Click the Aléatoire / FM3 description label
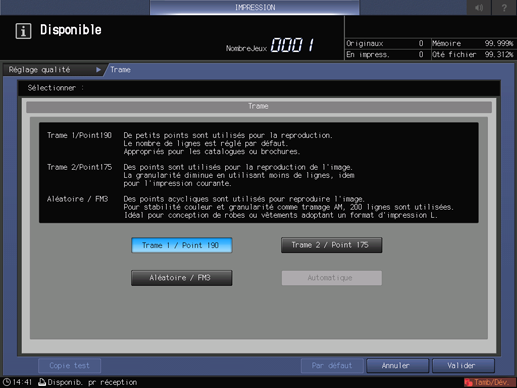Image resolution: width=517 pixels, height=388 pixels. pyautogui.click(x=77, y=199)
